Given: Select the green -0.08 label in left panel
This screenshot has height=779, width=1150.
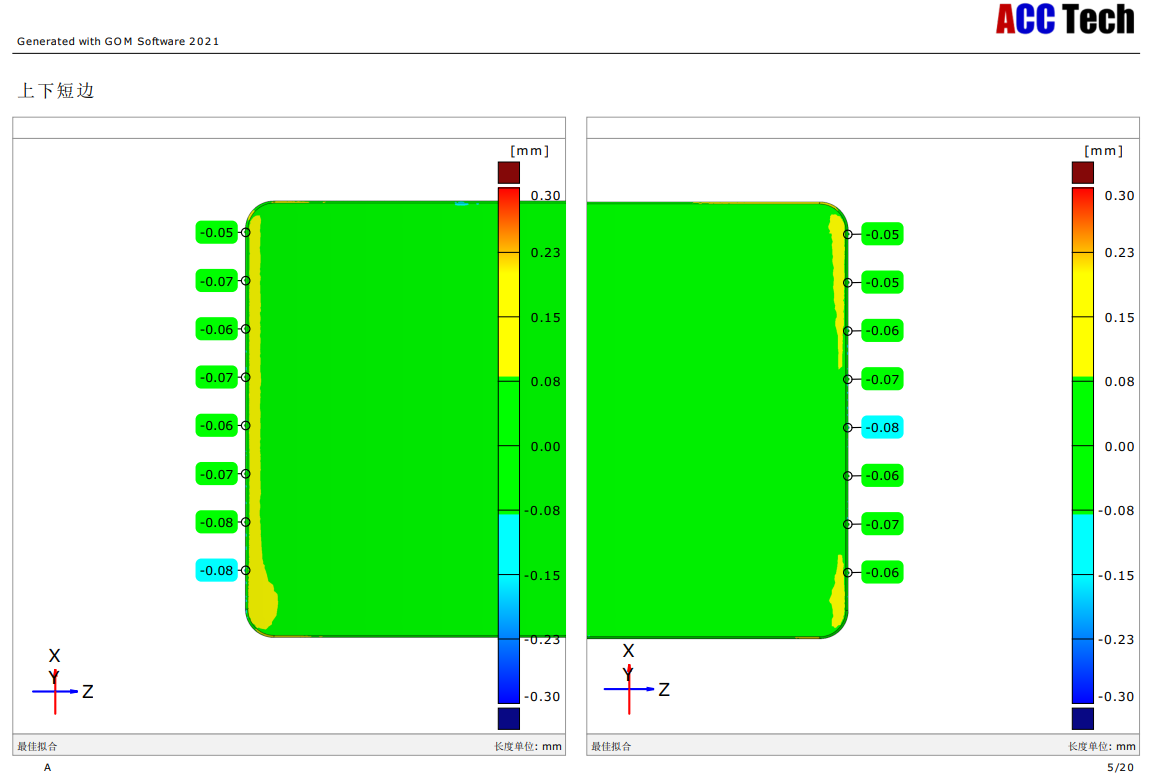Looking at the screenshot, I should (x=216, y=522).
